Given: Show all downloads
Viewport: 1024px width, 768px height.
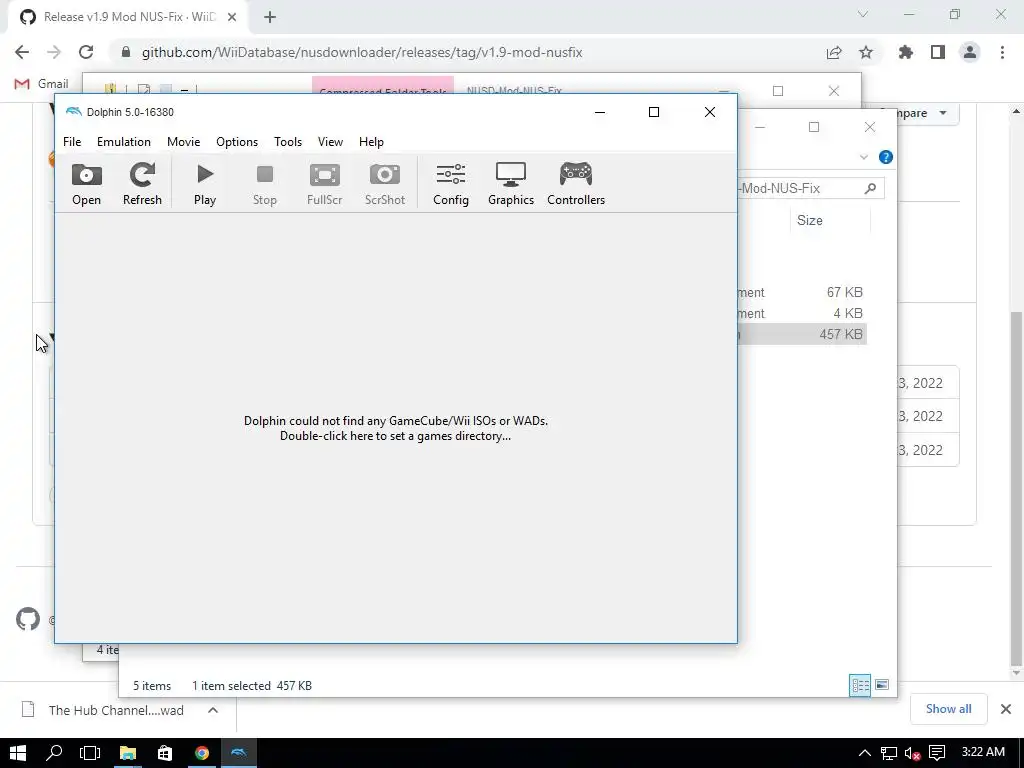Looking at the screenshot, I should pyautogui.click(x=948, y=709).
